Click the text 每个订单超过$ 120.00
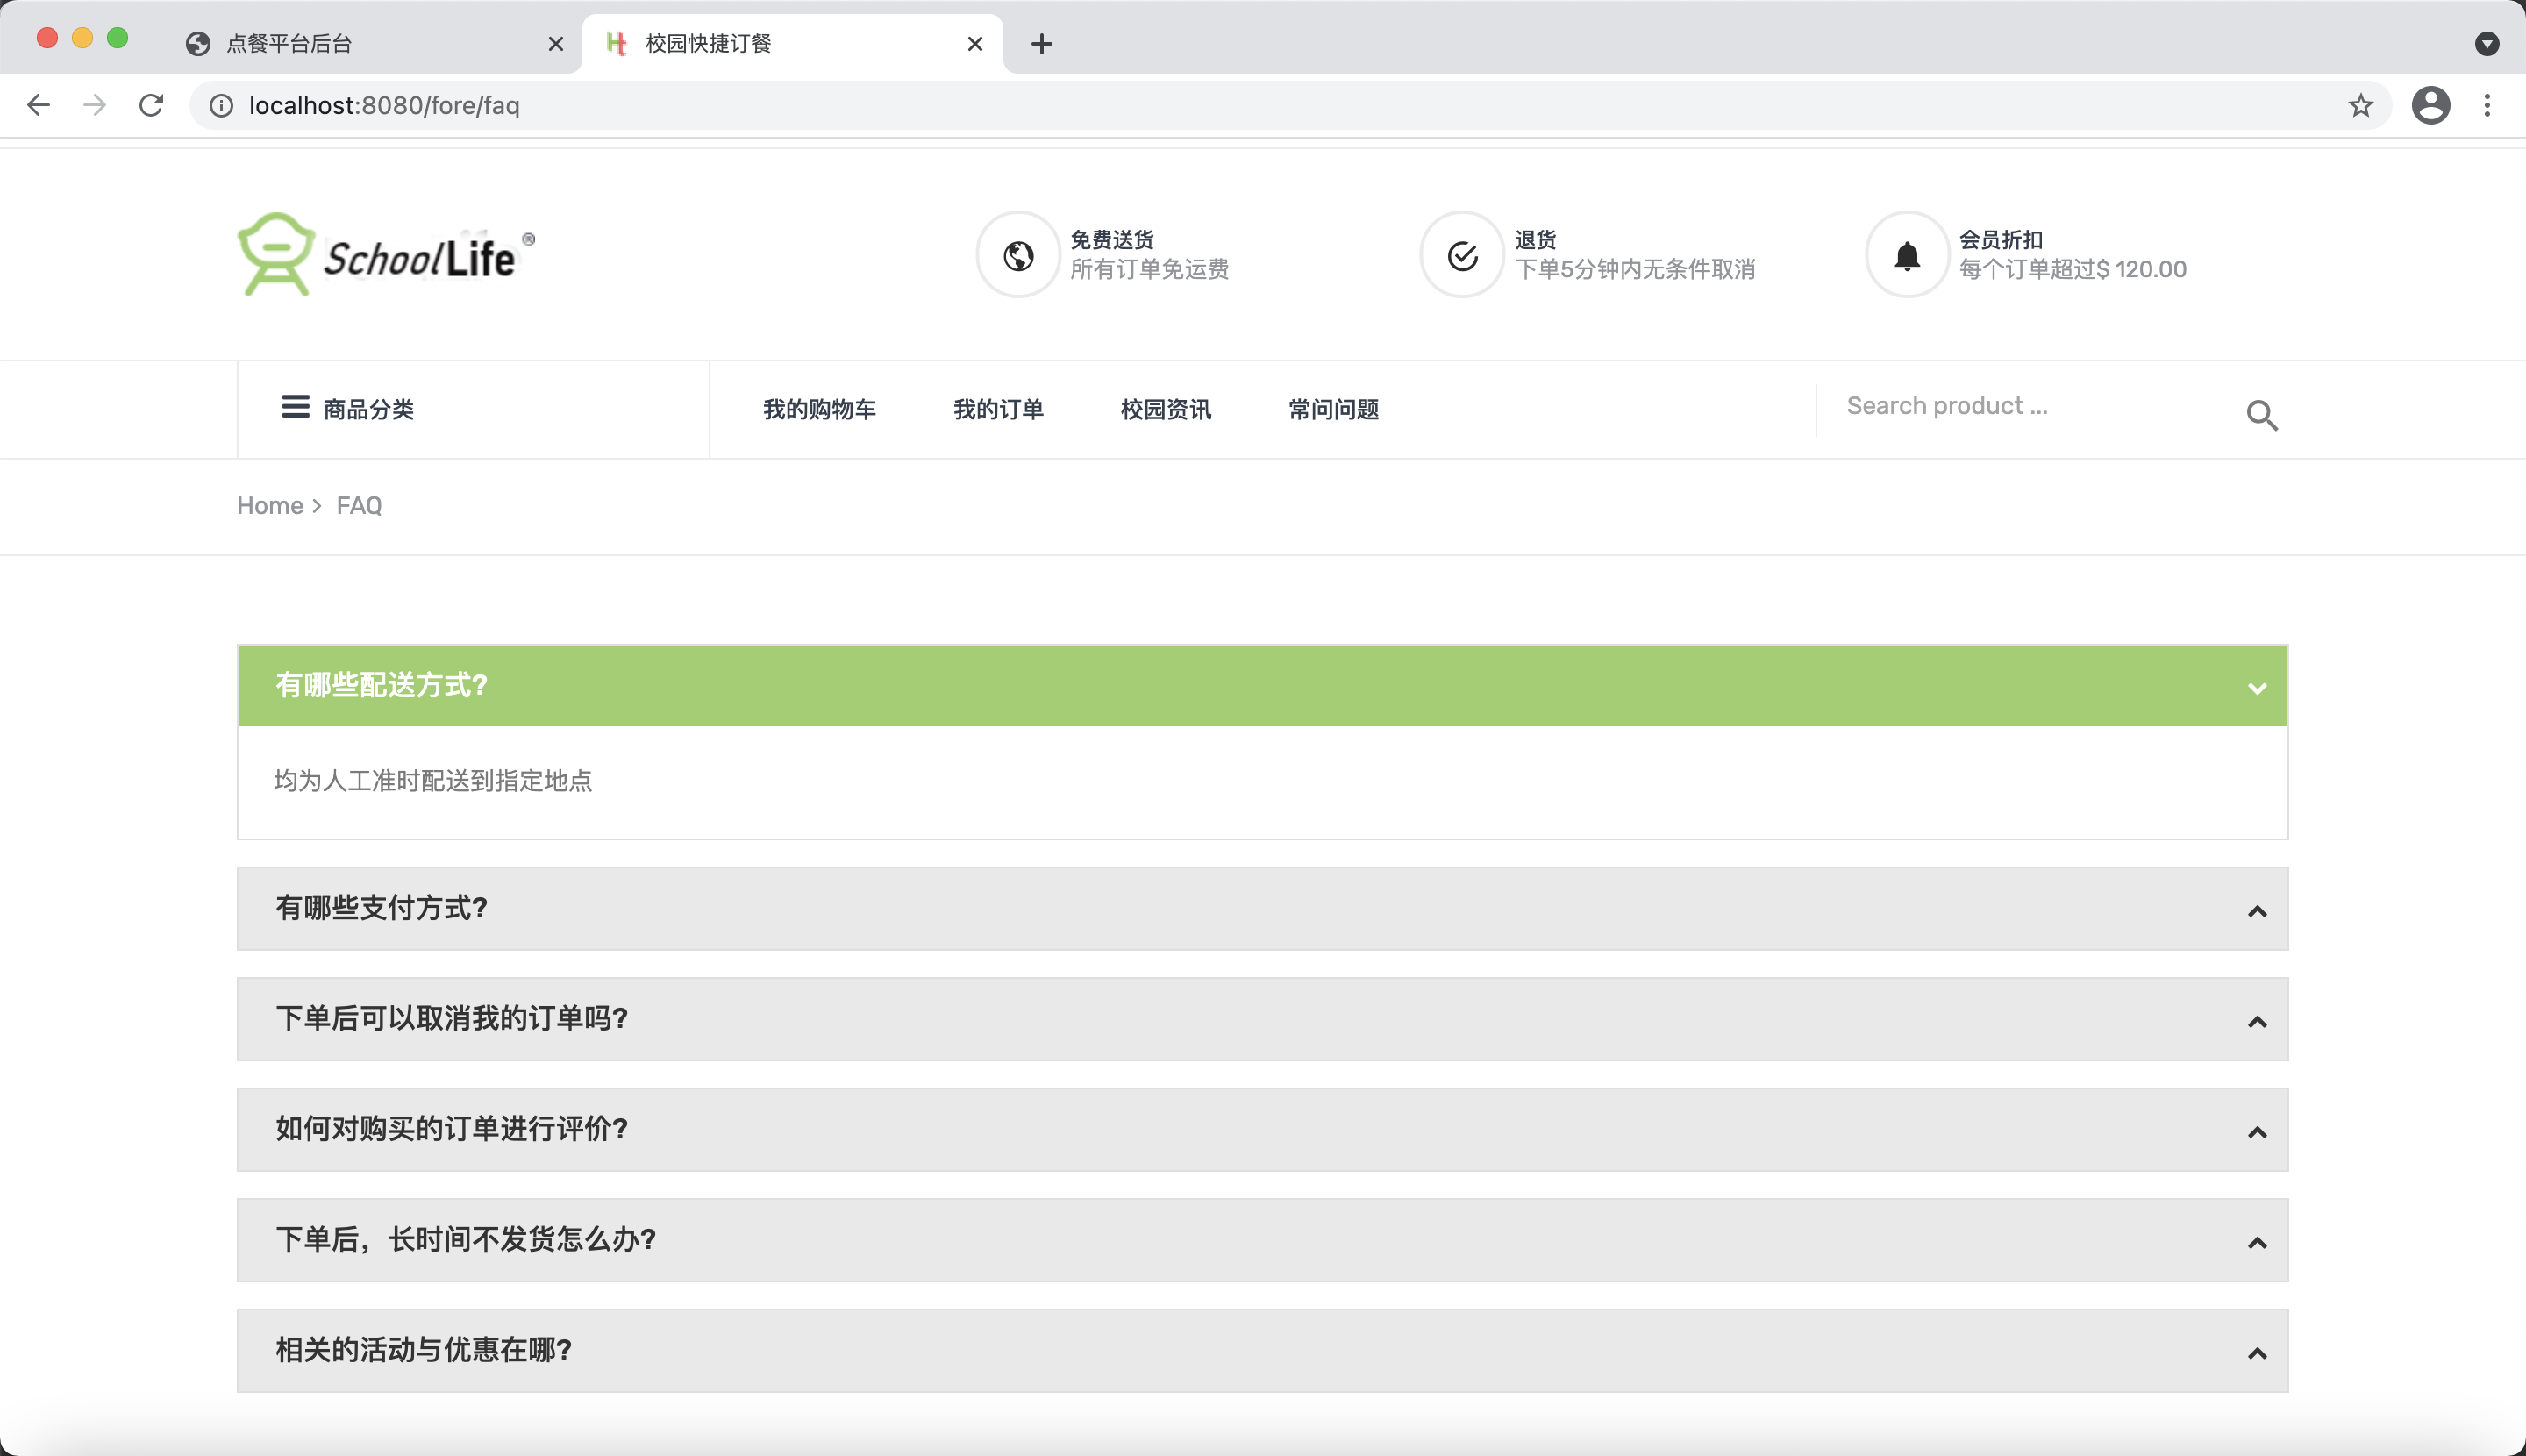This screenshot has width=2526, height=1456. (2072, 269)
